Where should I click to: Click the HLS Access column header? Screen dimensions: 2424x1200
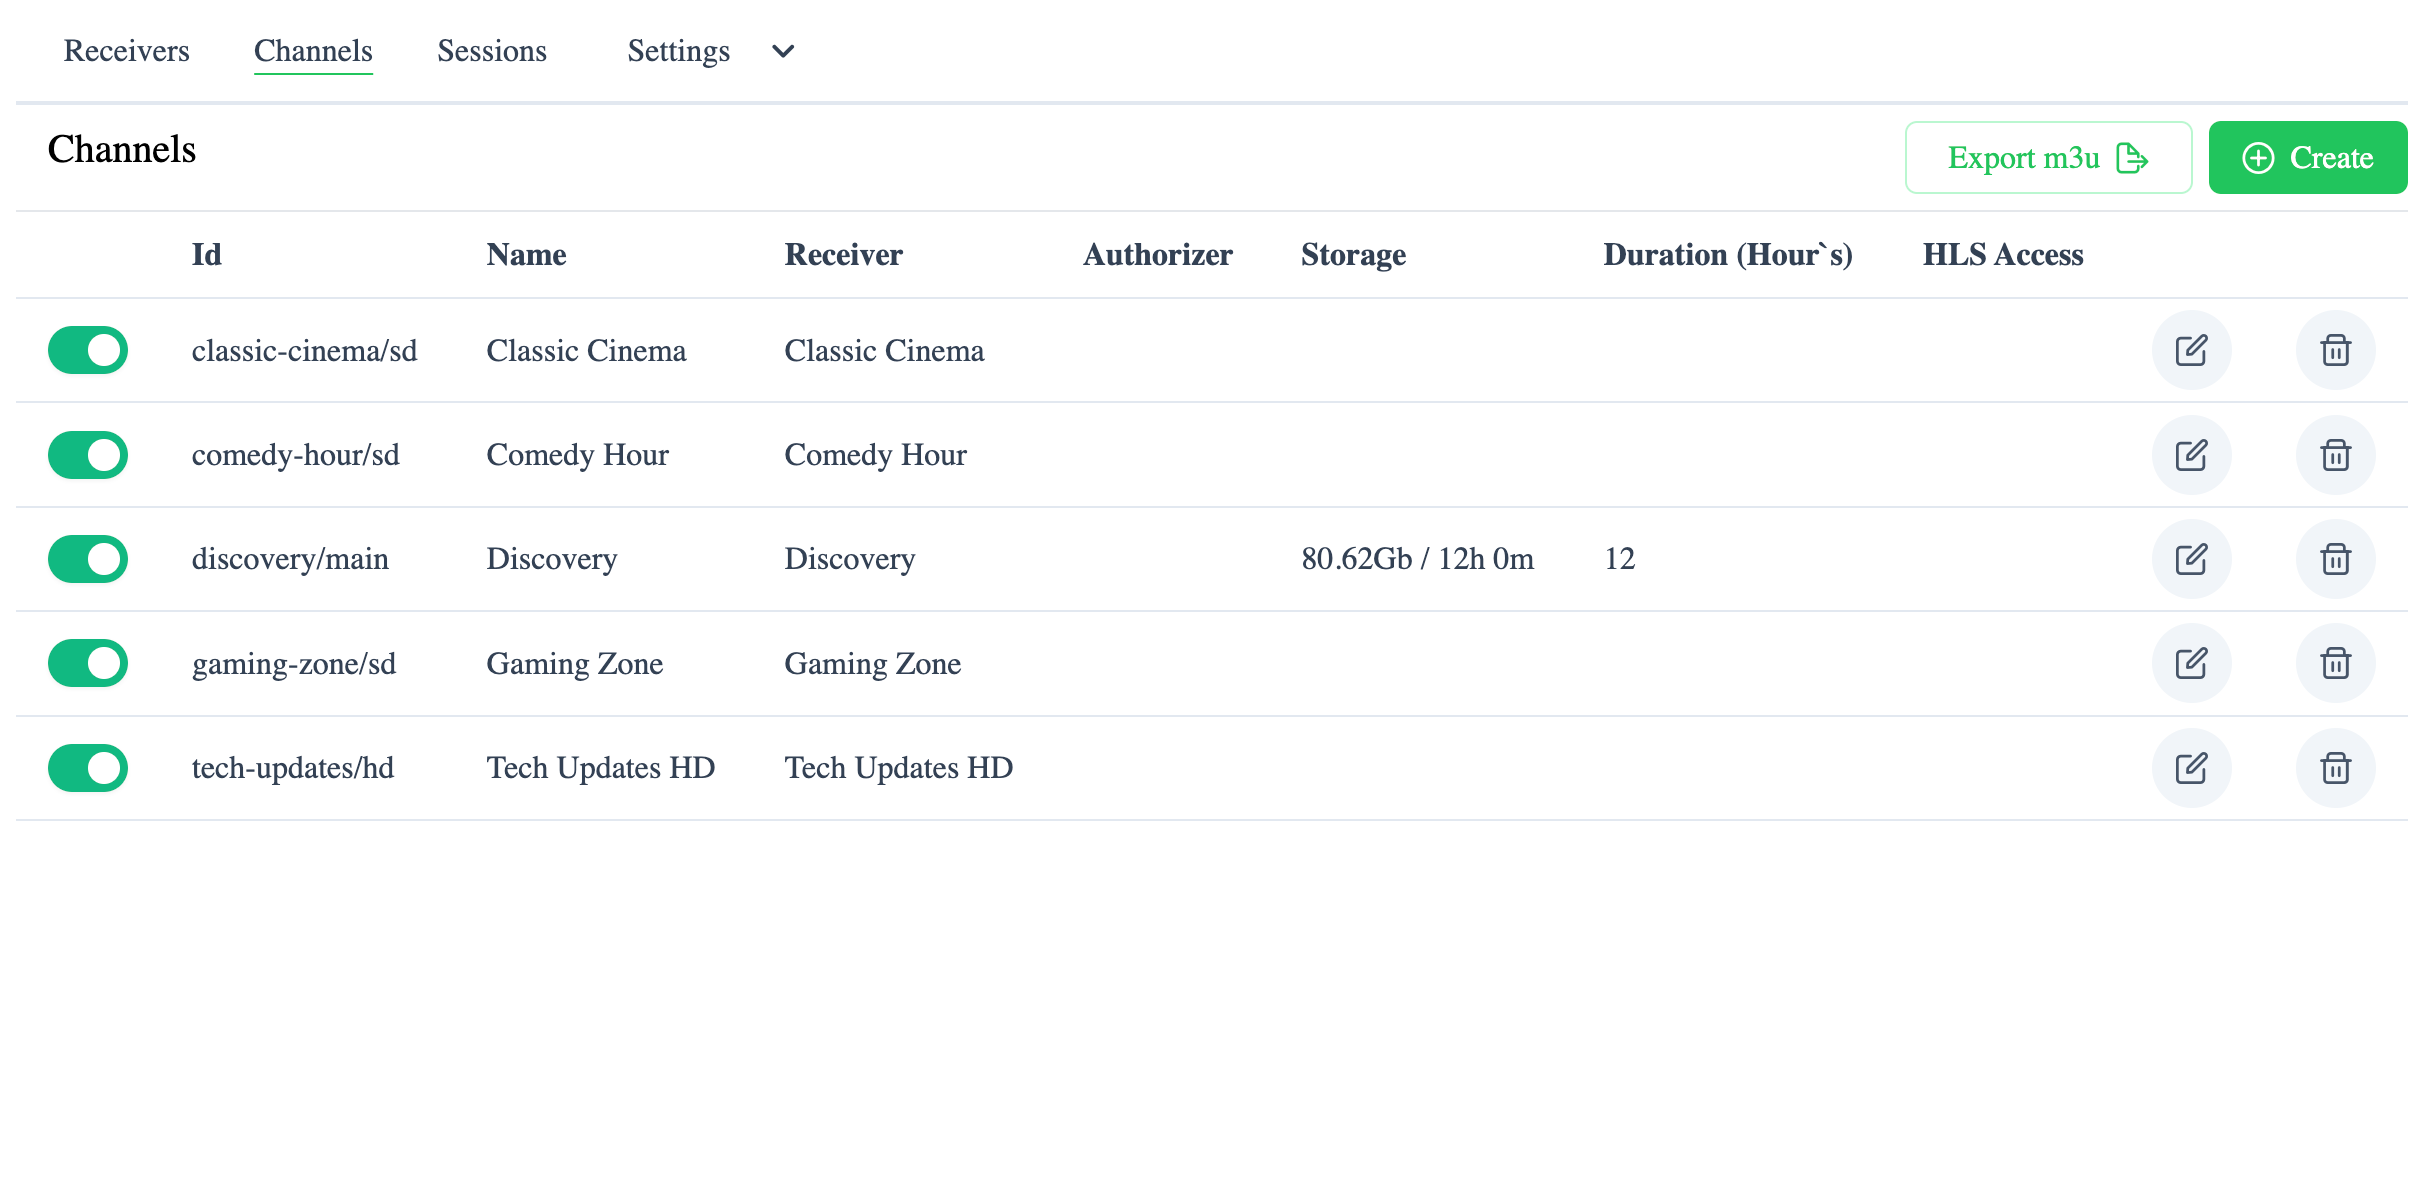click(2003, 255)
